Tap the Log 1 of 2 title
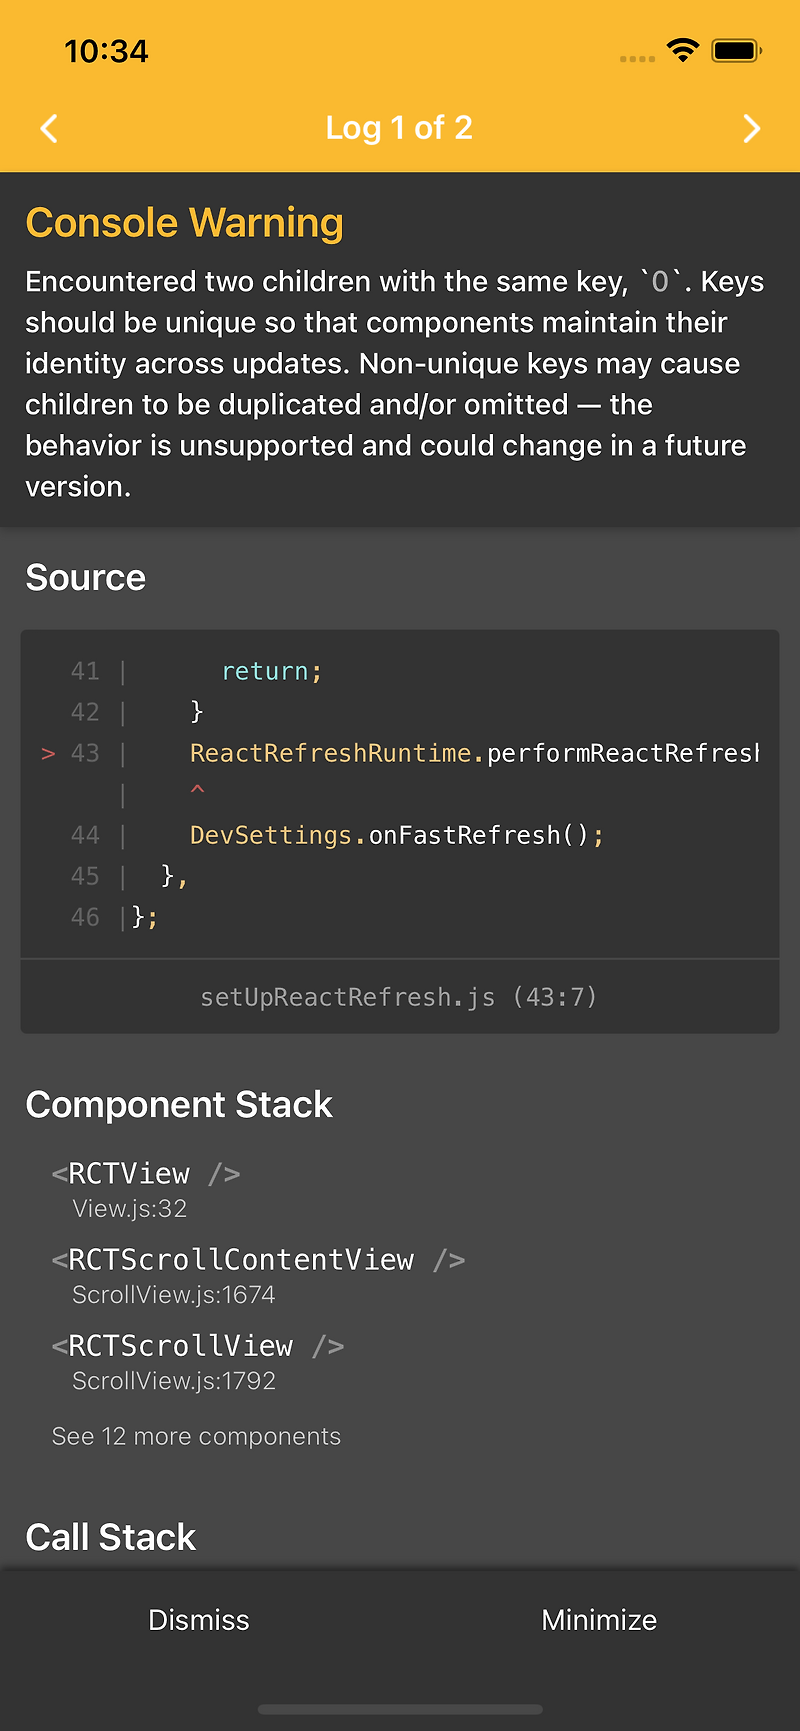 (399, 128)
